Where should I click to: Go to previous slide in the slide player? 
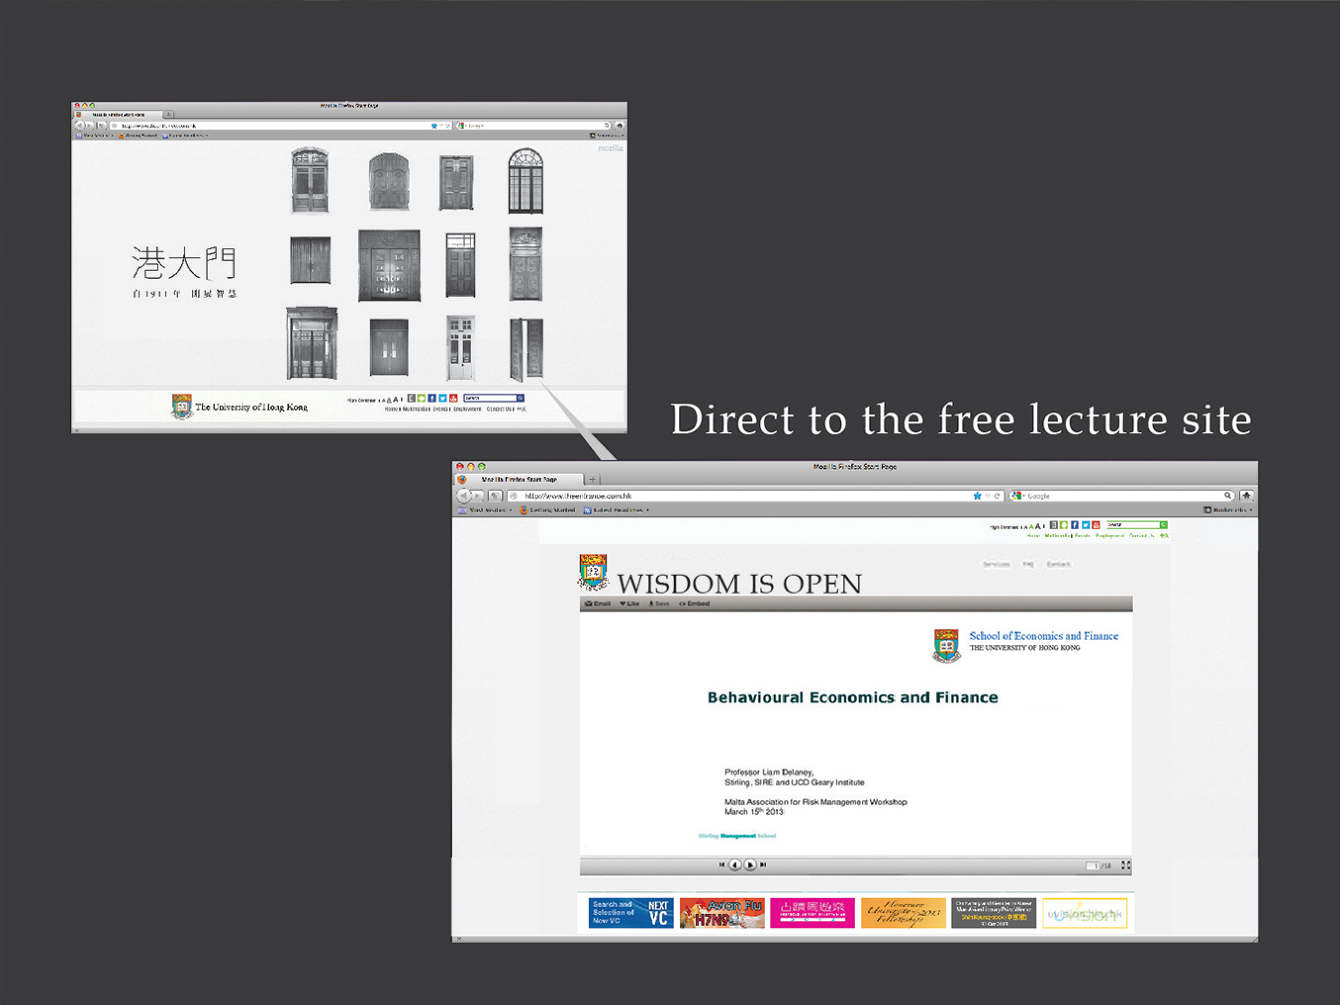point(735,865)
